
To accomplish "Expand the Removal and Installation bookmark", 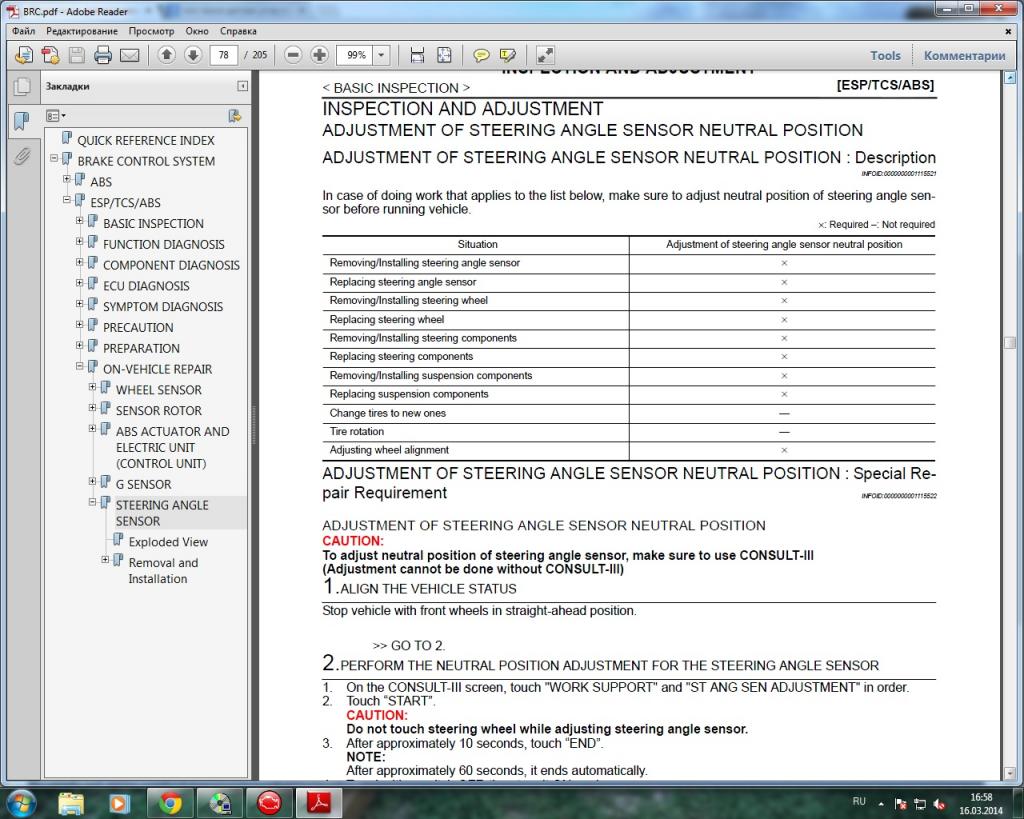I will (x=106, y=560).
